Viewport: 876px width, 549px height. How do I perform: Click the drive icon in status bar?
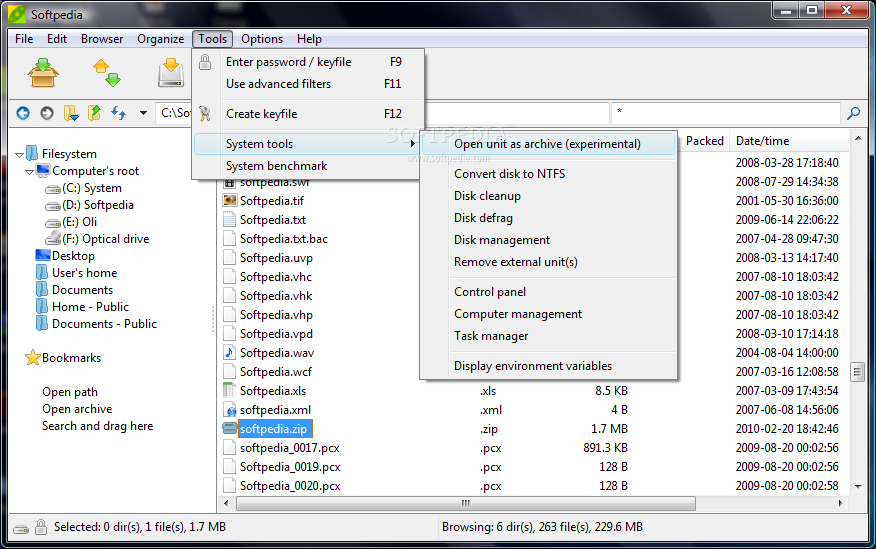click(21, 528)
